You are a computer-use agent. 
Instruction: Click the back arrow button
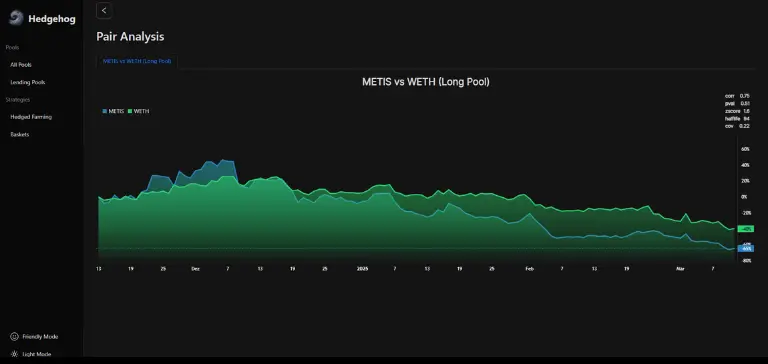point(104,10)
